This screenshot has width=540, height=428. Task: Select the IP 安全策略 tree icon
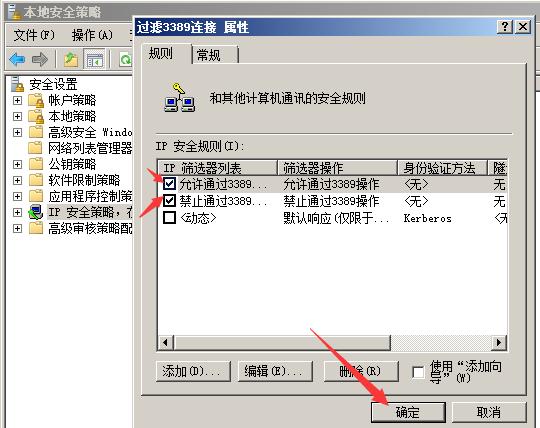coord(35,212)
